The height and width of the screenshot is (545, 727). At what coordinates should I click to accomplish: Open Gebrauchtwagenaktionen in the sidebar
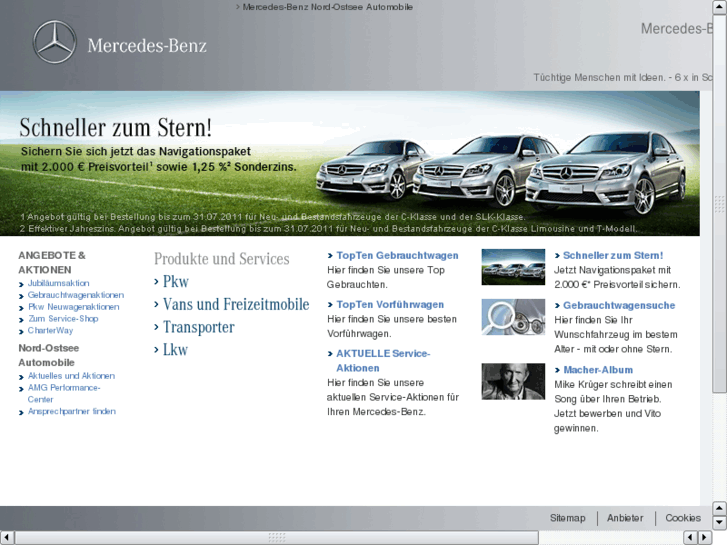[x=76, y=295]
